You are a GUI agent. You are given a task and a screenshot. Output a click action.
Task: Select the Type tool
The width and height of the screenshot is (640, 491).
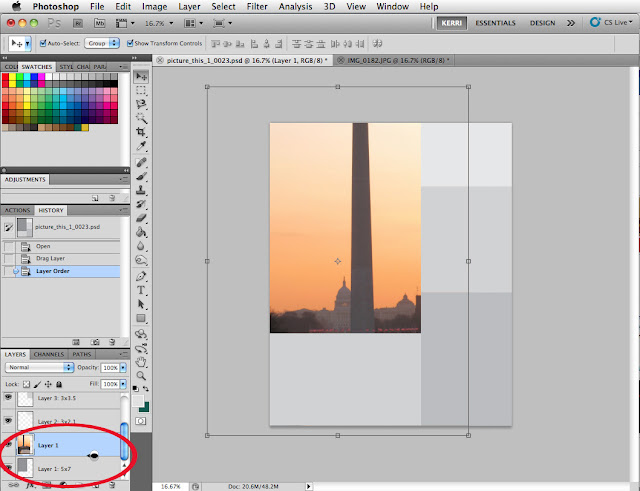pyautogui.click(x=141, y=289)
